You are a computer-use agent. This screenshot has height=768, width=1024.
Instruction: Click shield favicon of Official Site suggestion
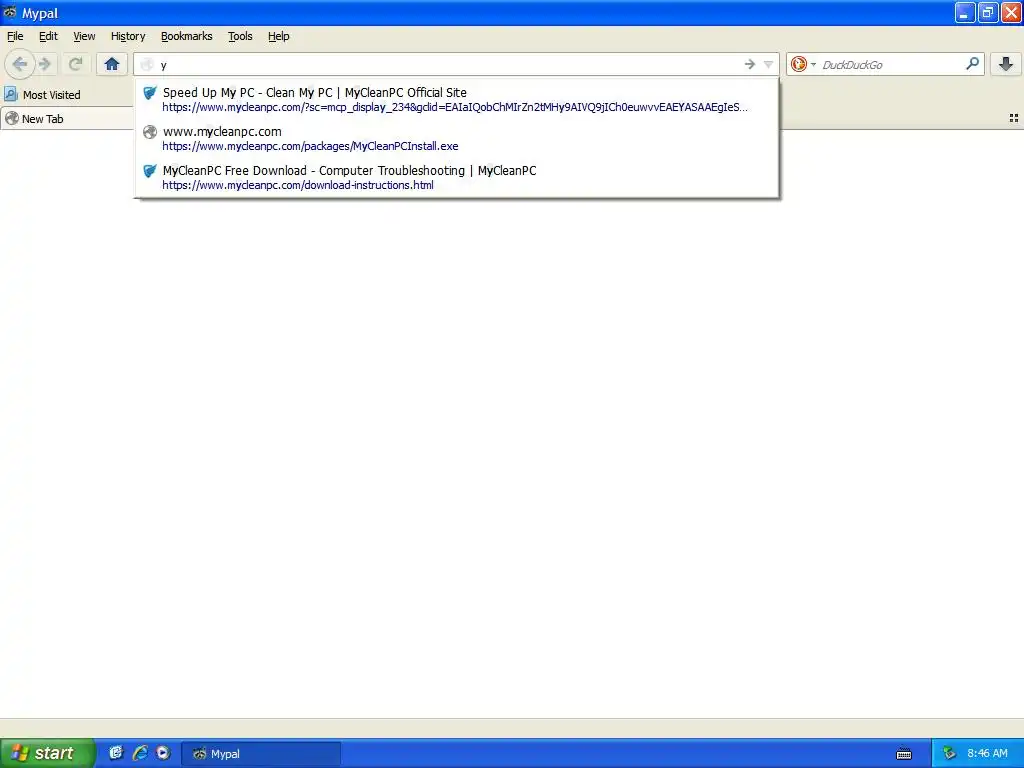[150, 93]
